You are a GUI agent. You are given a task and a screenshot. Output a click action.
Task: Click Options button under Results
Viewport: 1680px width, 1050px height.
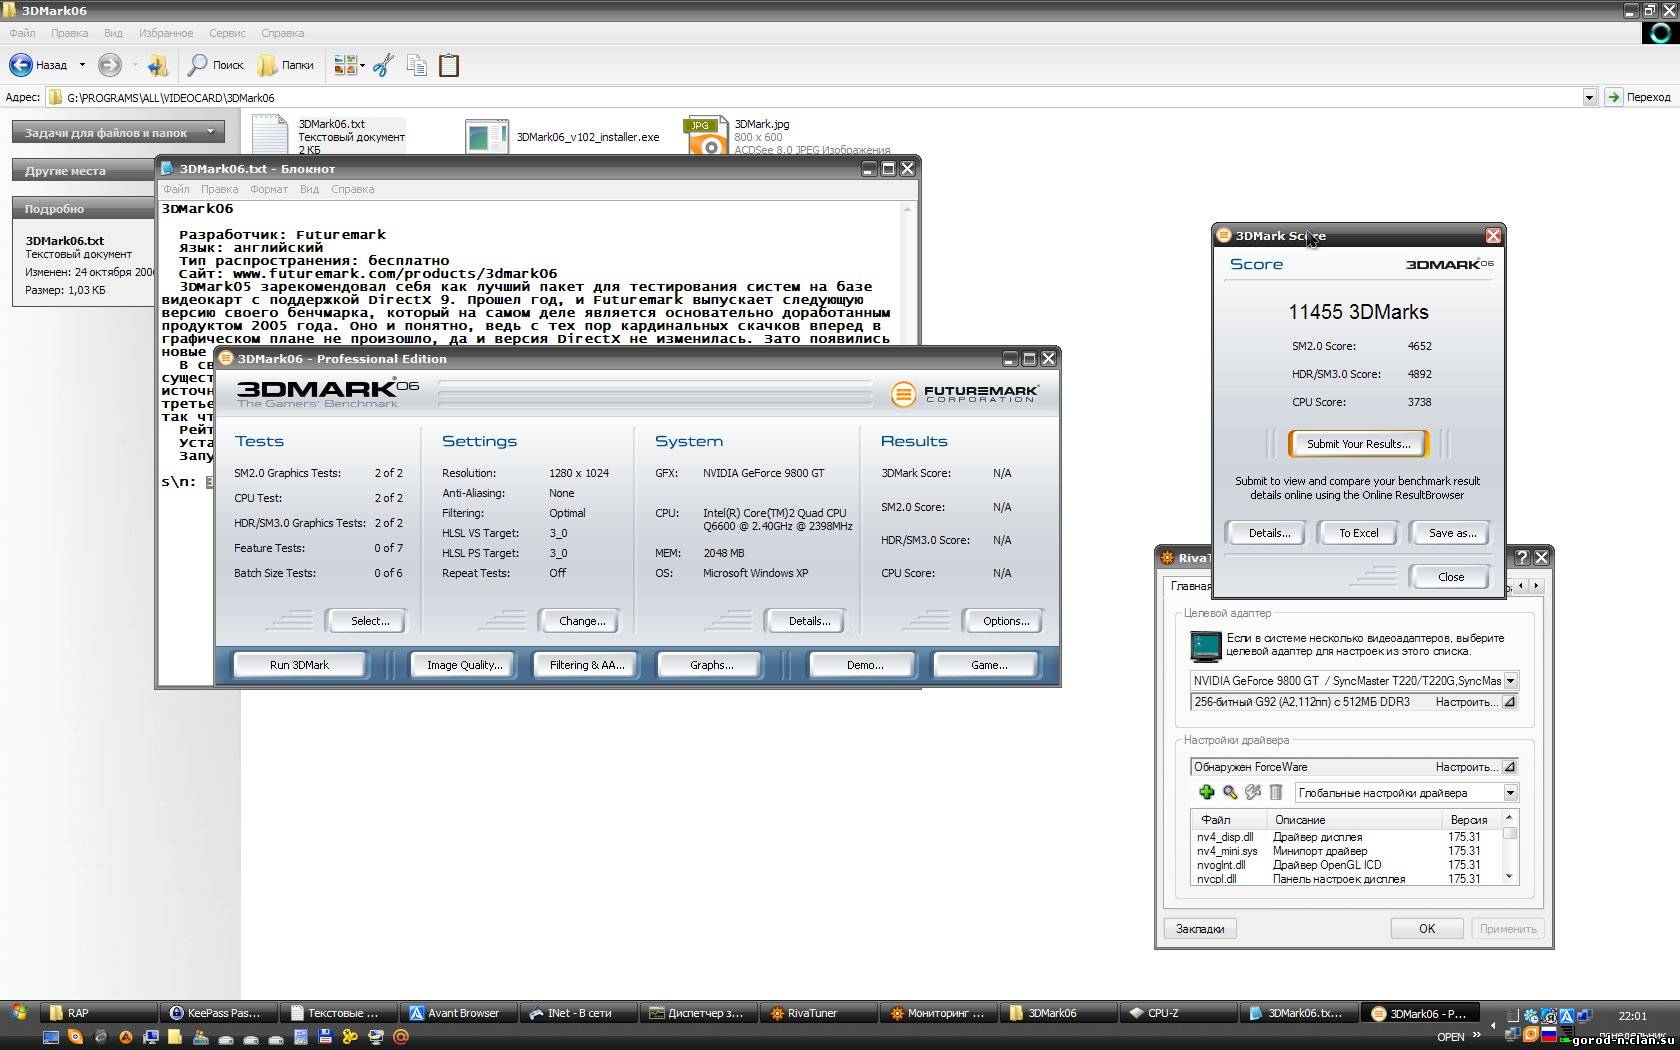pyautogui.click(x=1005, y=621)
